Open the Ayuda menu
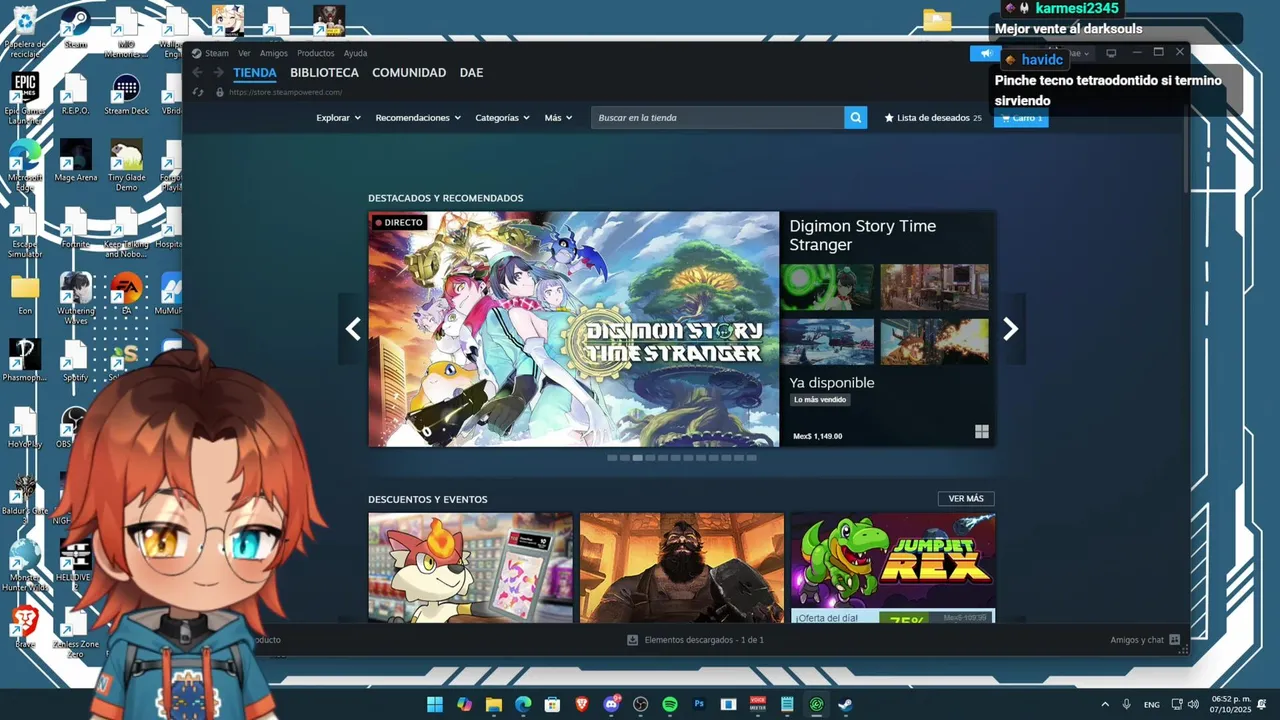Image resolution: width=1280 pixels, height=720 pixels. pos(355,53)
